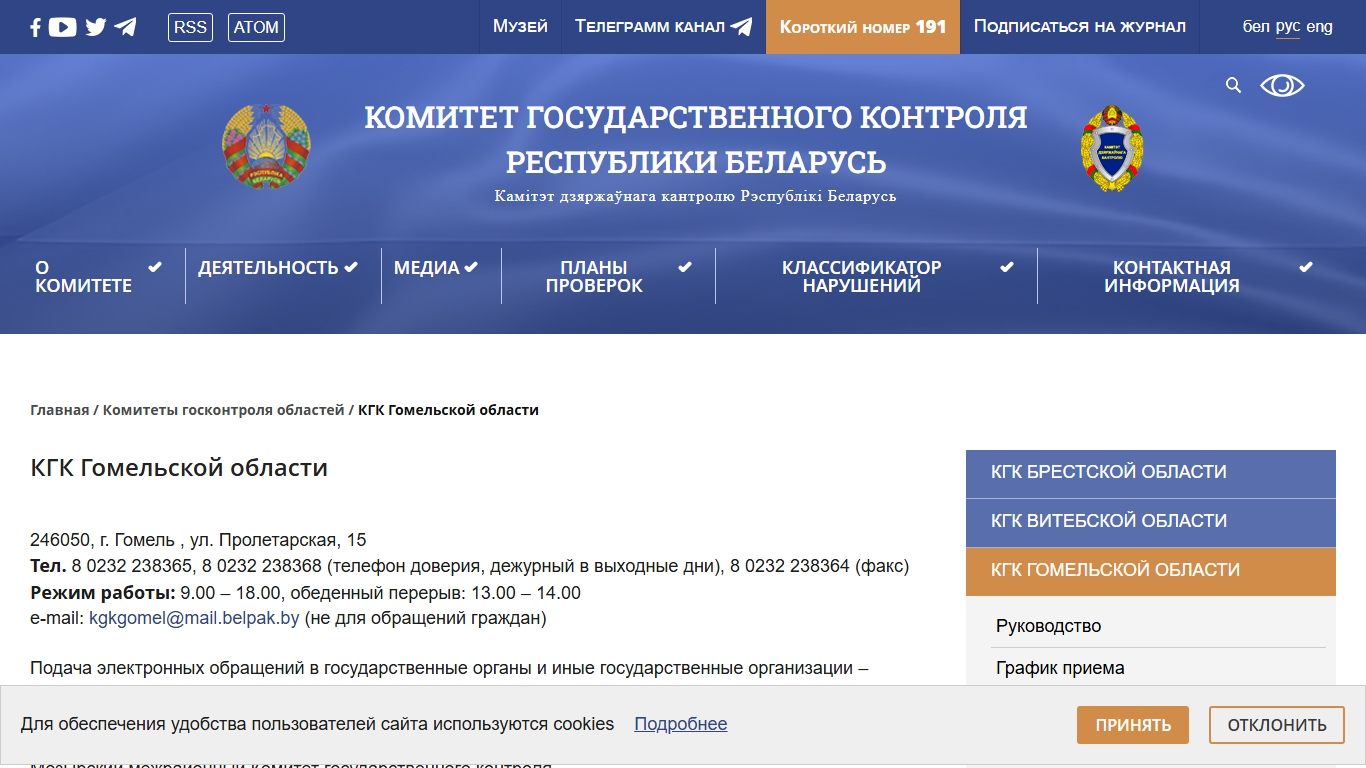The width and height of the screenshot is (1366, 768).
Task: Go to the Музей link
Action: pyautogui.click(x=520, y=27)
